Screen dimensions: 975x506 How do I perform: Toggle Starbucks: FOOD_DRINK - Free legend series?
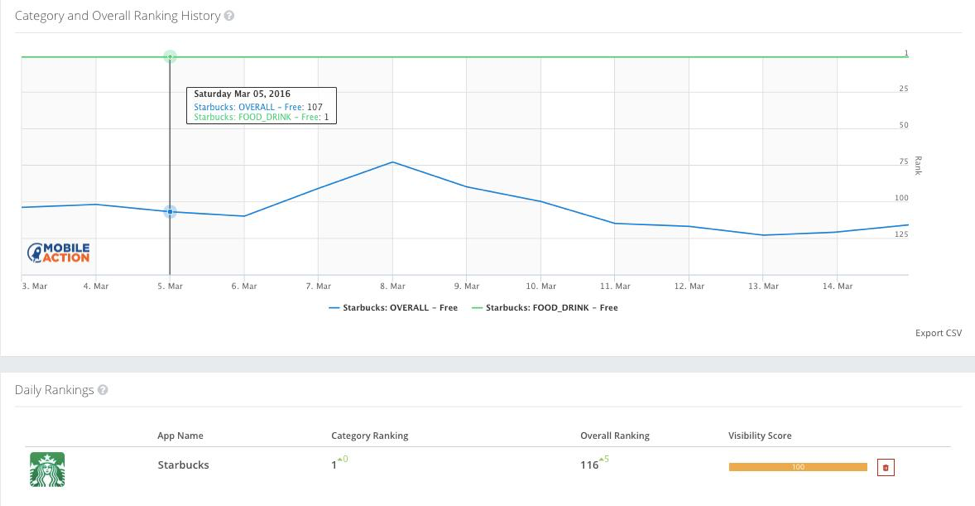(x=545, y=308)
